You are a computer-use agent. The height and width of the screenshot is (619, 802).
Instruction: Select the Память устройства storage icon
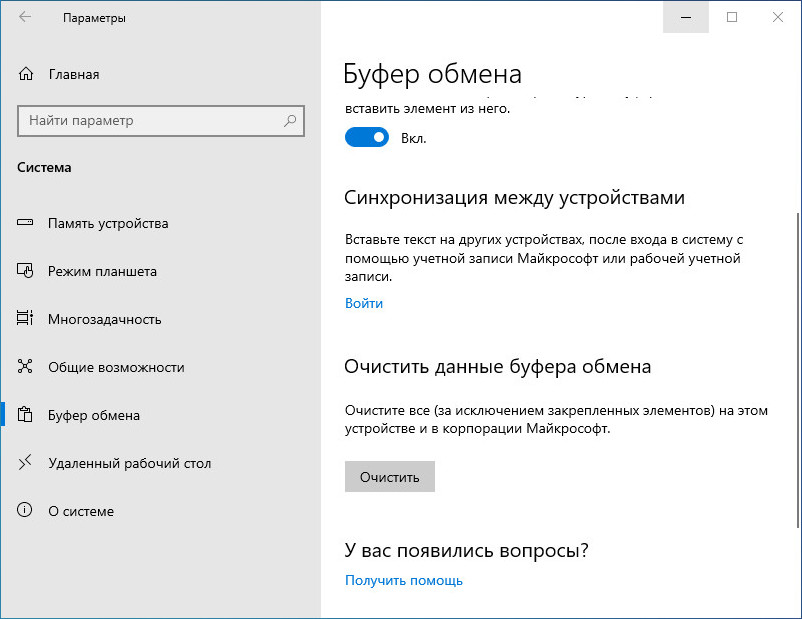click(25, 223)
